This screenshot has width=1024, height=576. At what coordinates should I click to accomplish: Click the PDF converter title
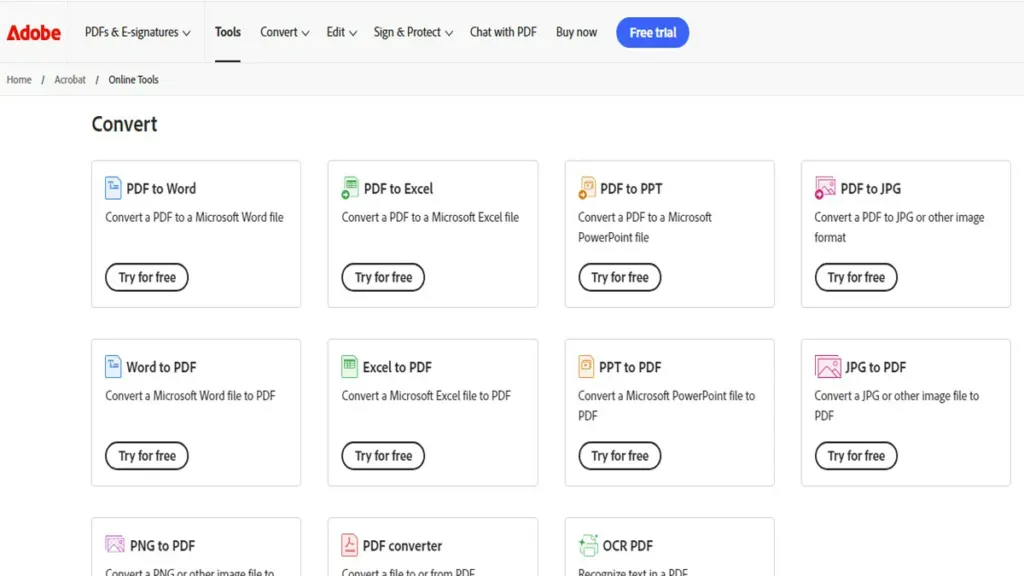[402, 545]
